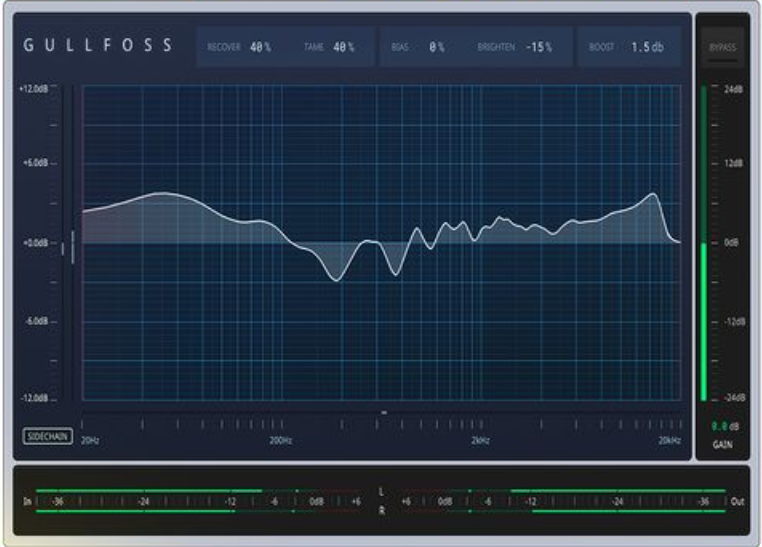Image resolution: width=762 pixels, height=547 pixels.
Task: Select the BRIGHTEN -15% value
Action: [x=515, y=47]
